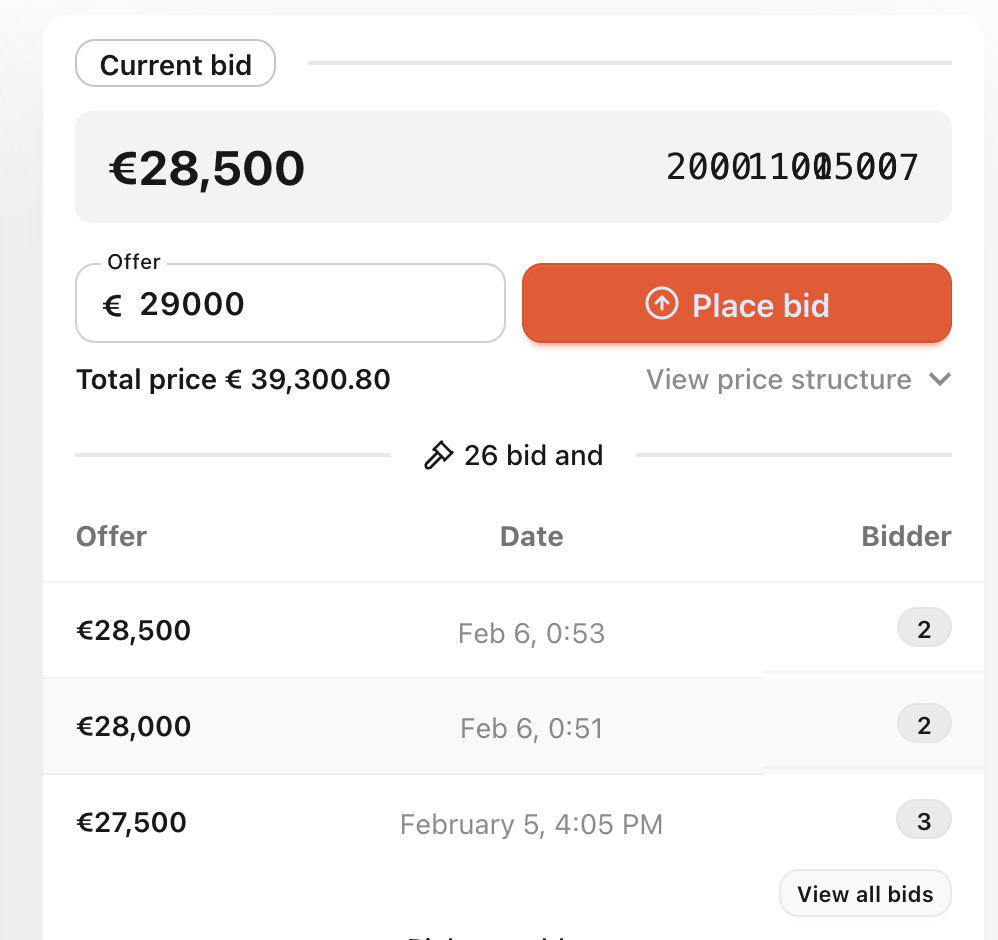998x940 pixels.
Task: Click the euro symbol in Offer field
Action: (x=112, y=305)
